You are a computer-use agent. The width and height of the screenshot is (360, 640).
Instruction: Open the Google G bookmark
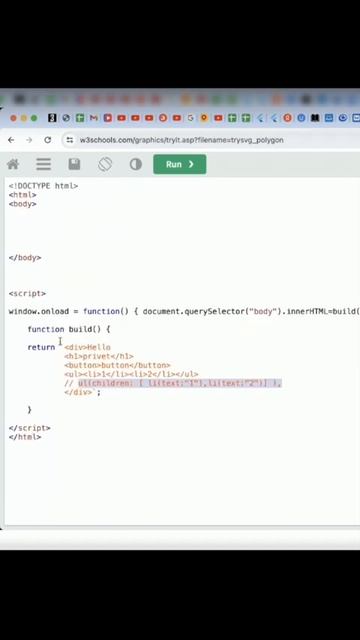190,118
